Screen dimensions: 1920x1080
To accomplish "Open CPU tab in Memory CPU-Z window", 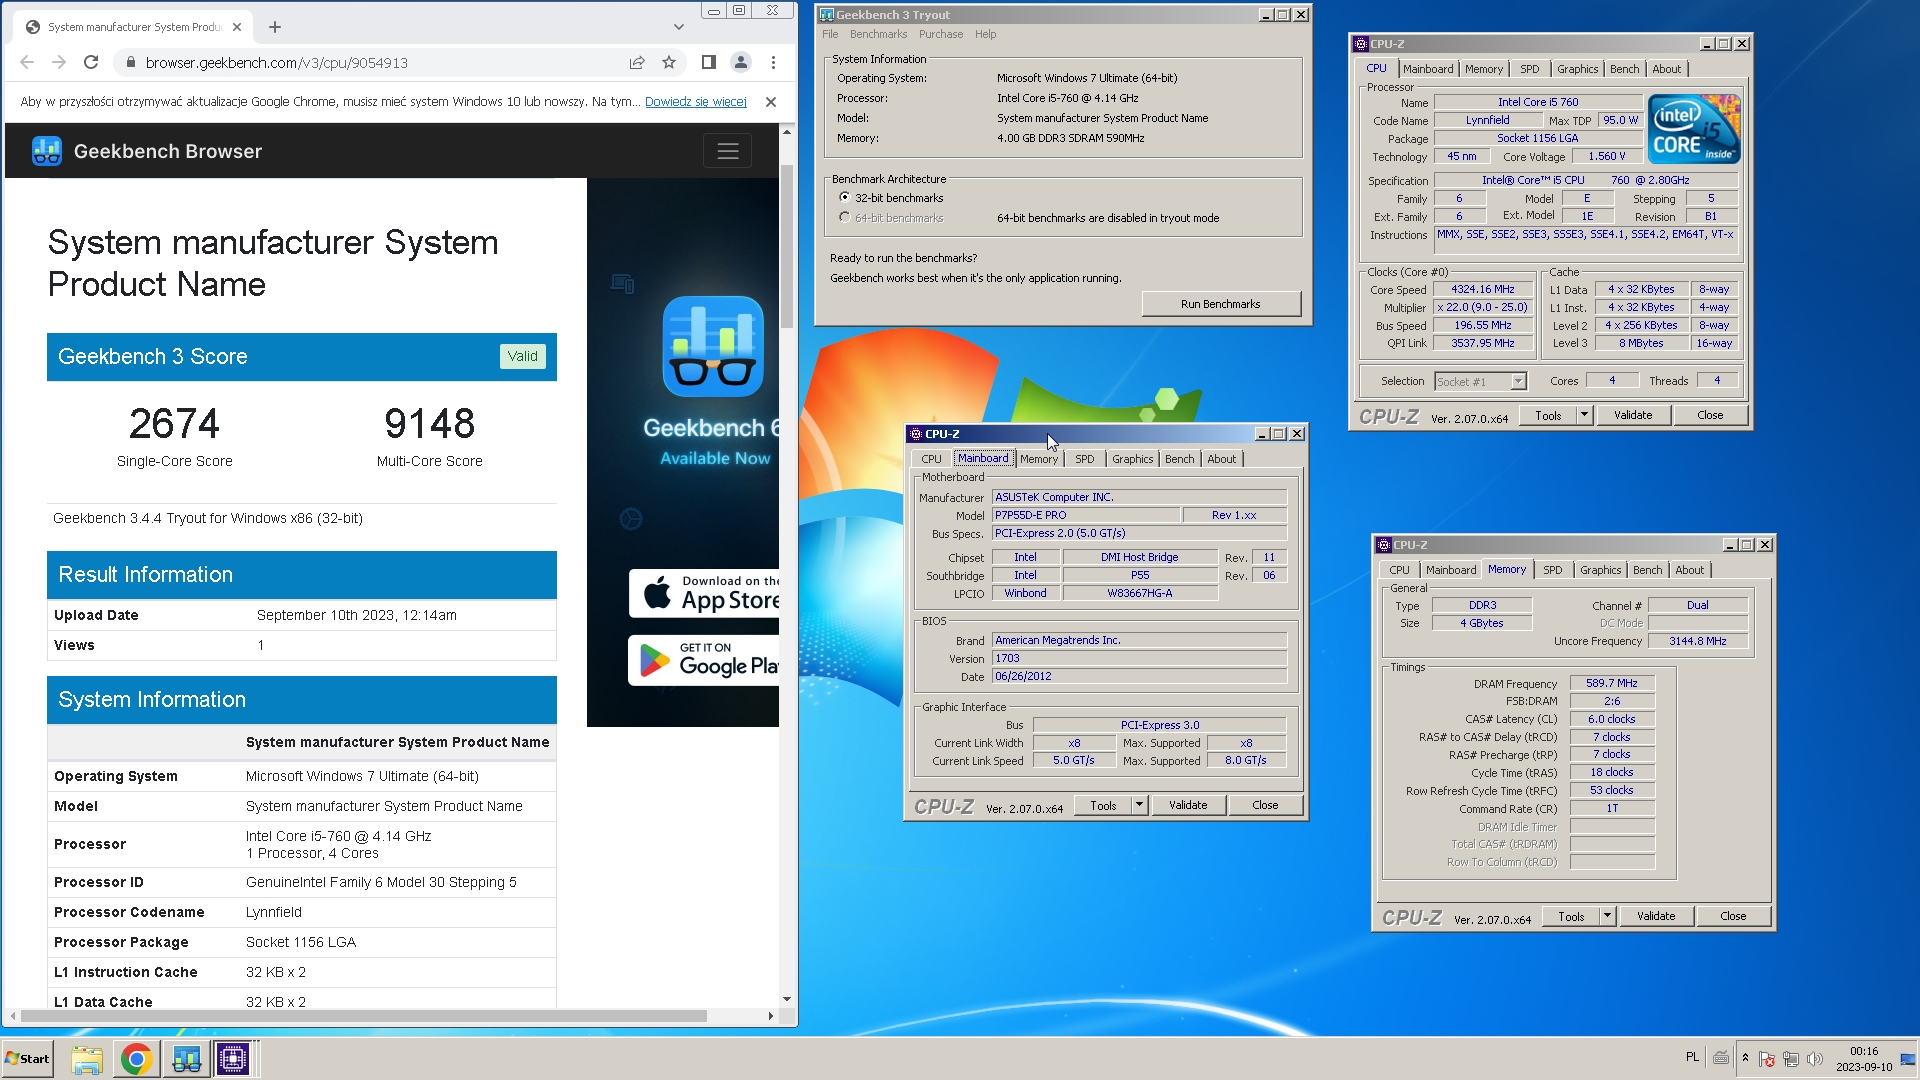I will pos(1400,570).
